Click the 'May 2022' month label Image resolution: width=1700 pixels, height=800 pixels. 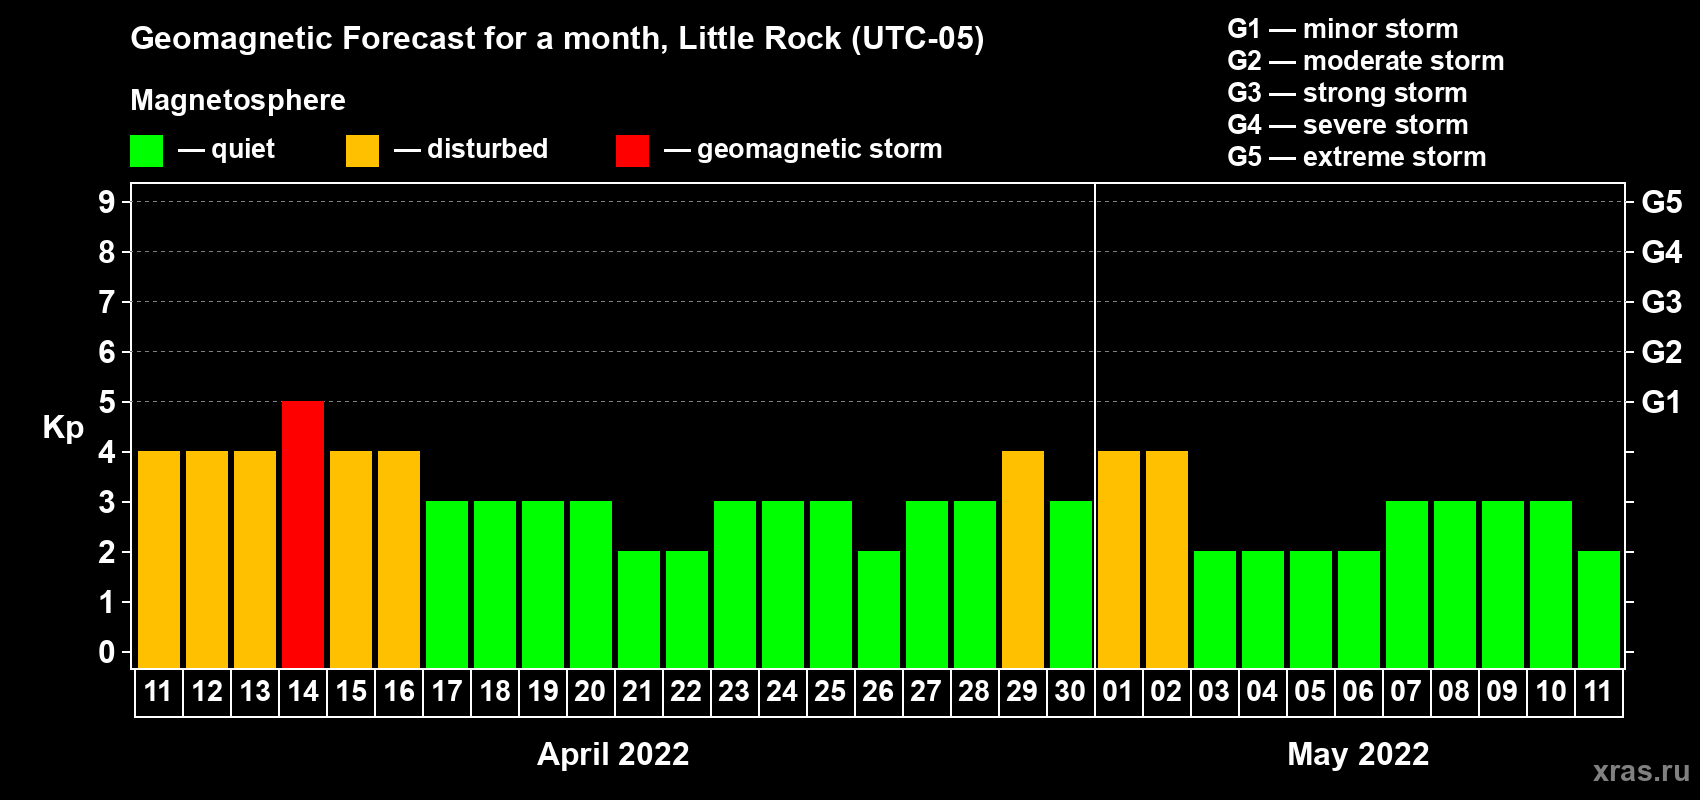(1358, 754)
